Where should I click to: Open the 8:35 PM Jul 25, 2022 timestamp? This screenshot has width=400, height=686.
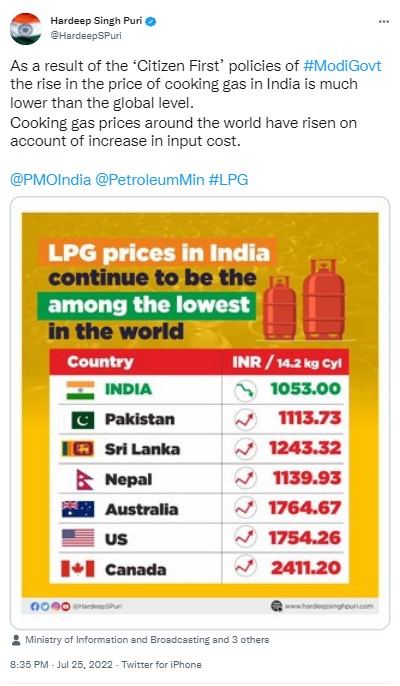tap(61, 665)
